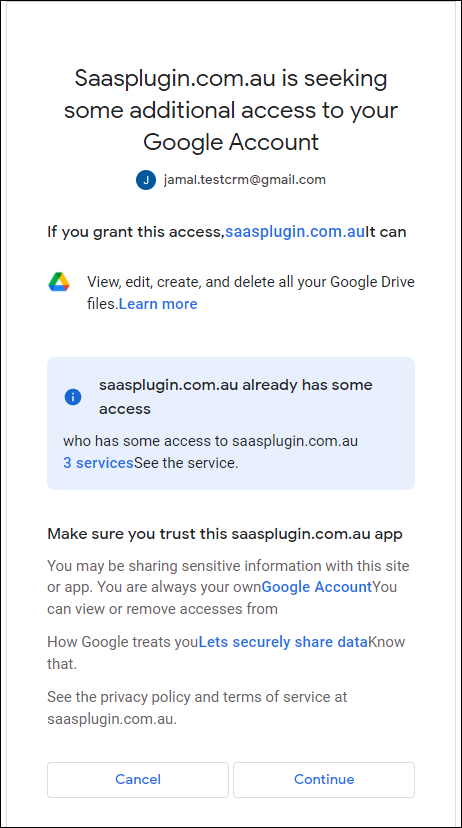Open the Learn more link
The width and height of the screenshot is (462, 828).
(x=158, y=304)
